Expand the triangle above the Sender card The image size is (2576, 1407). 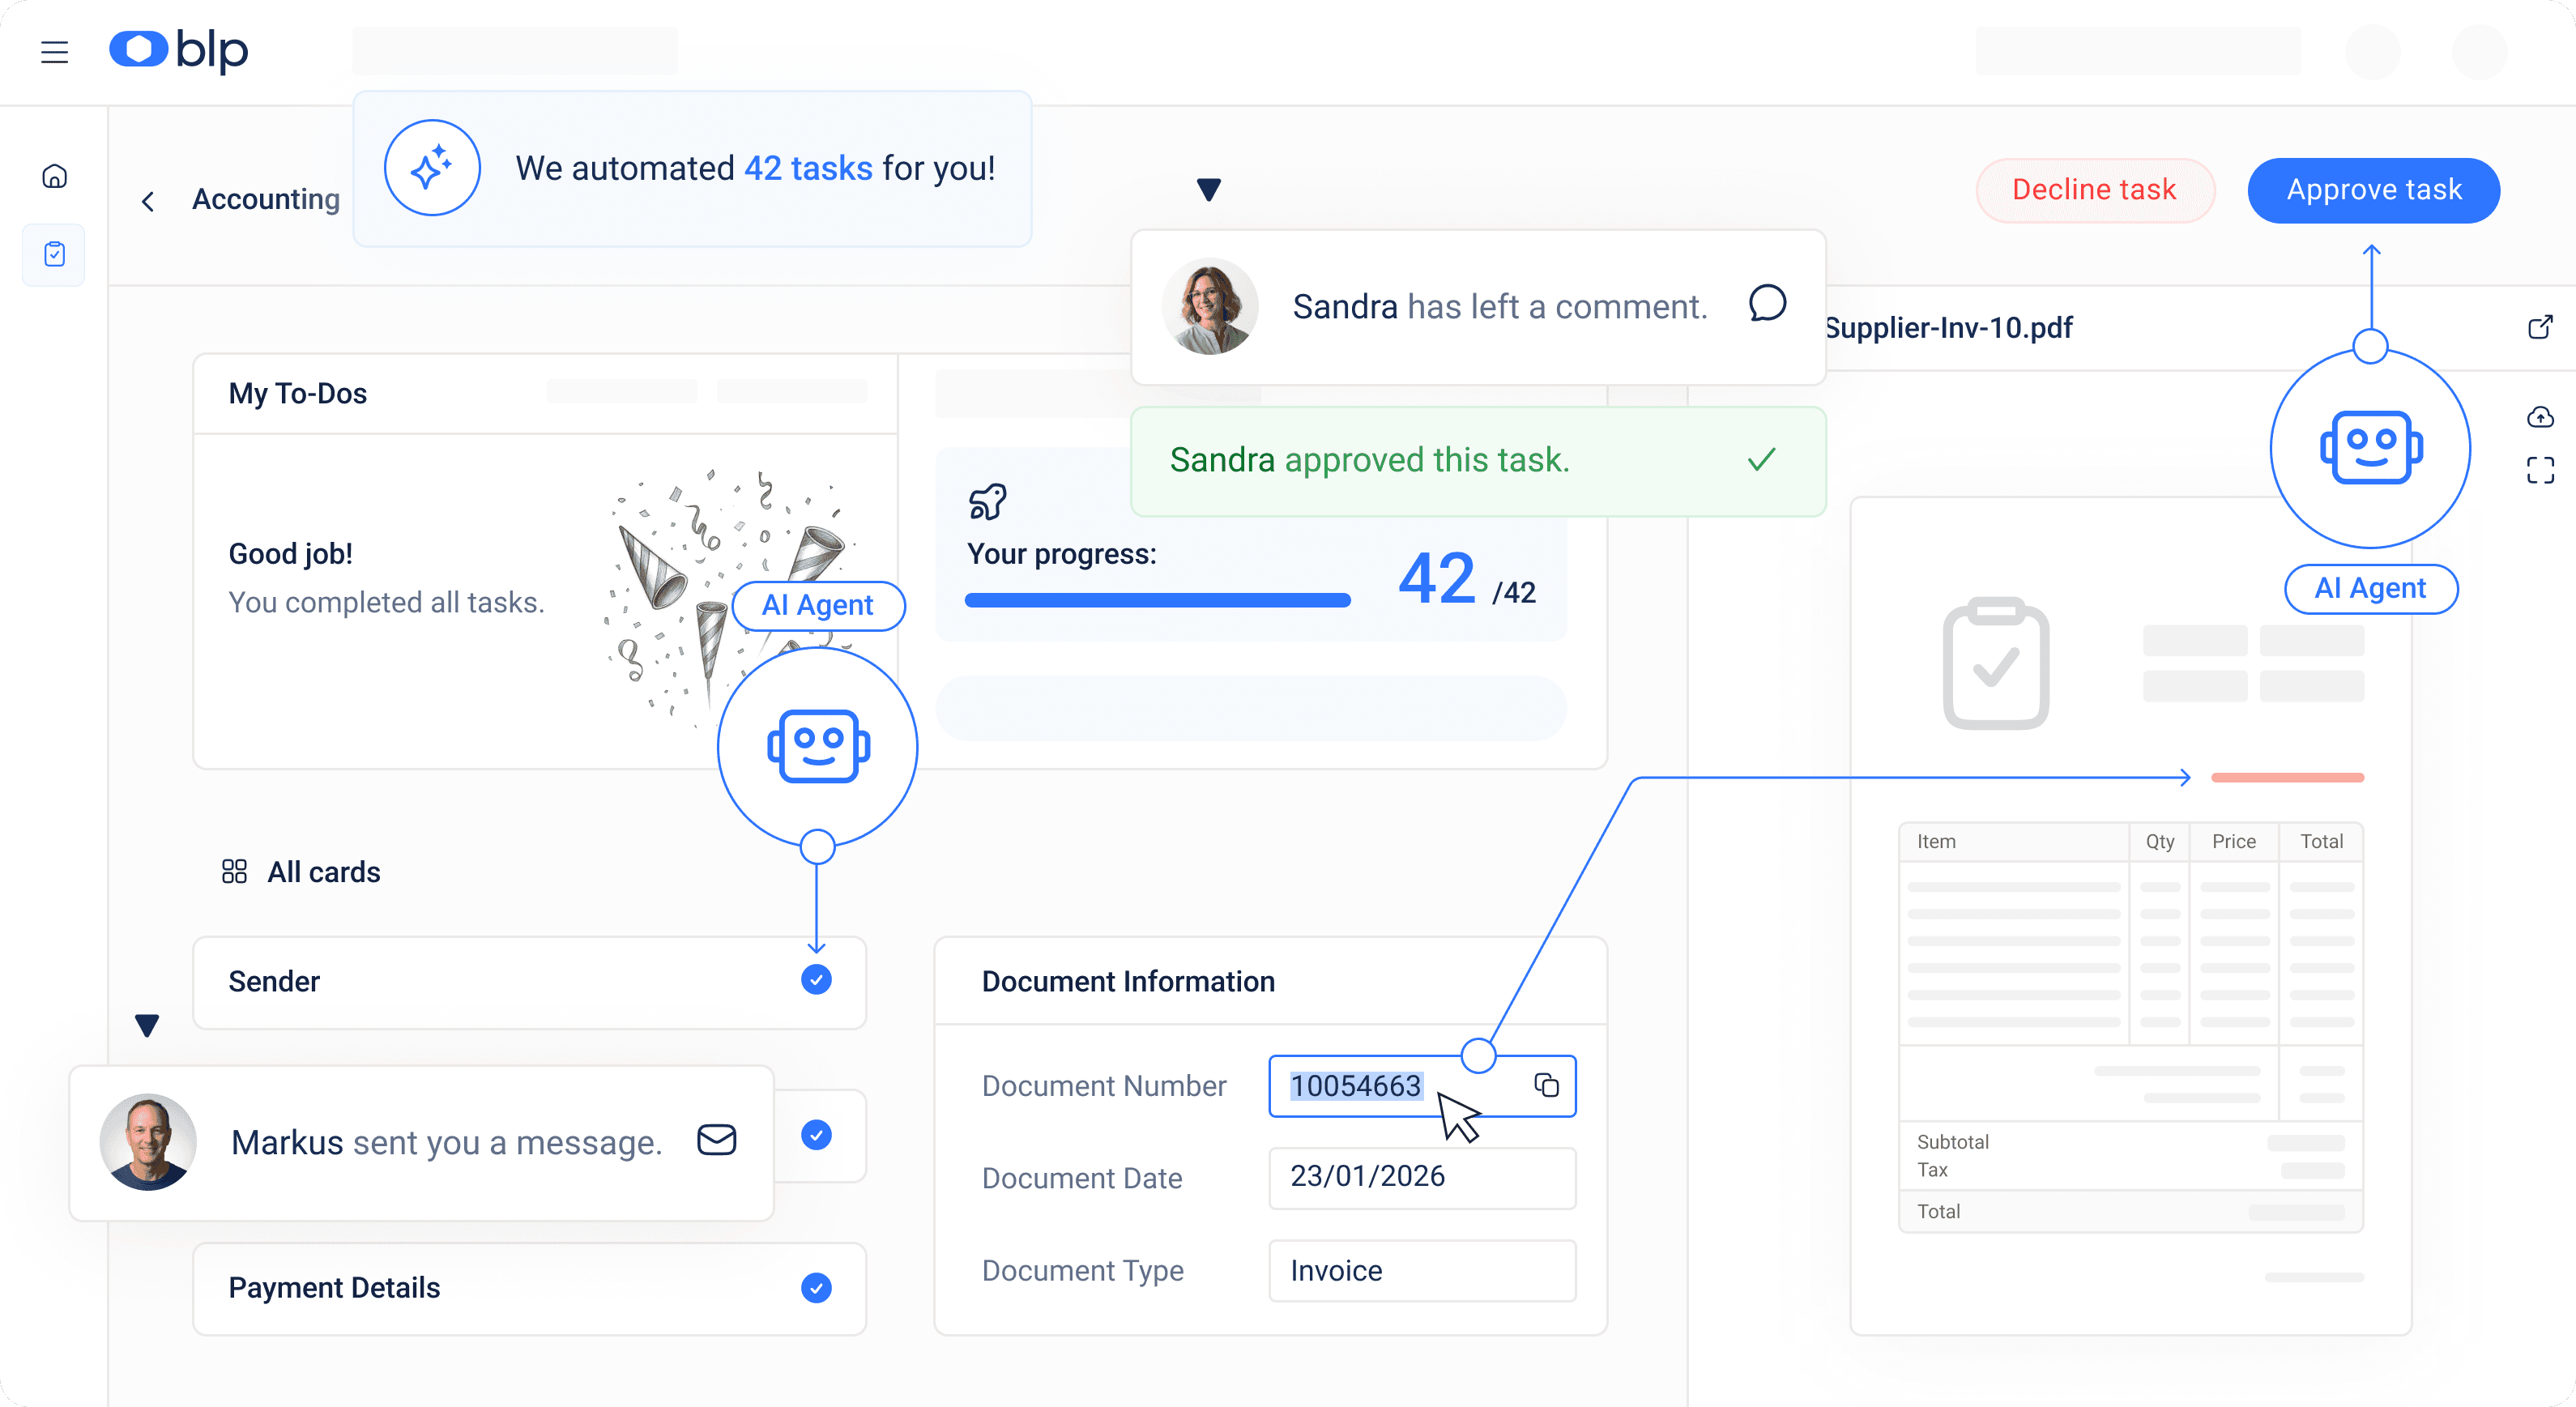point(147,1024)
